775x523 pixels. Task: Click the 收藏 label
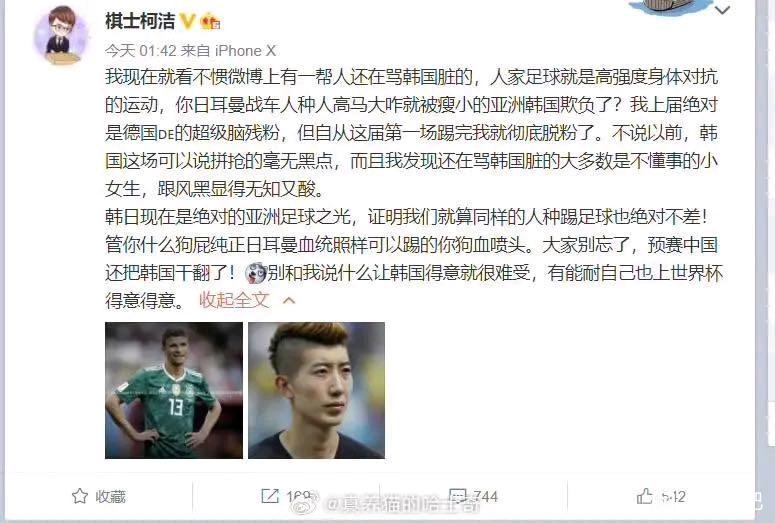(x=111, y=496)
